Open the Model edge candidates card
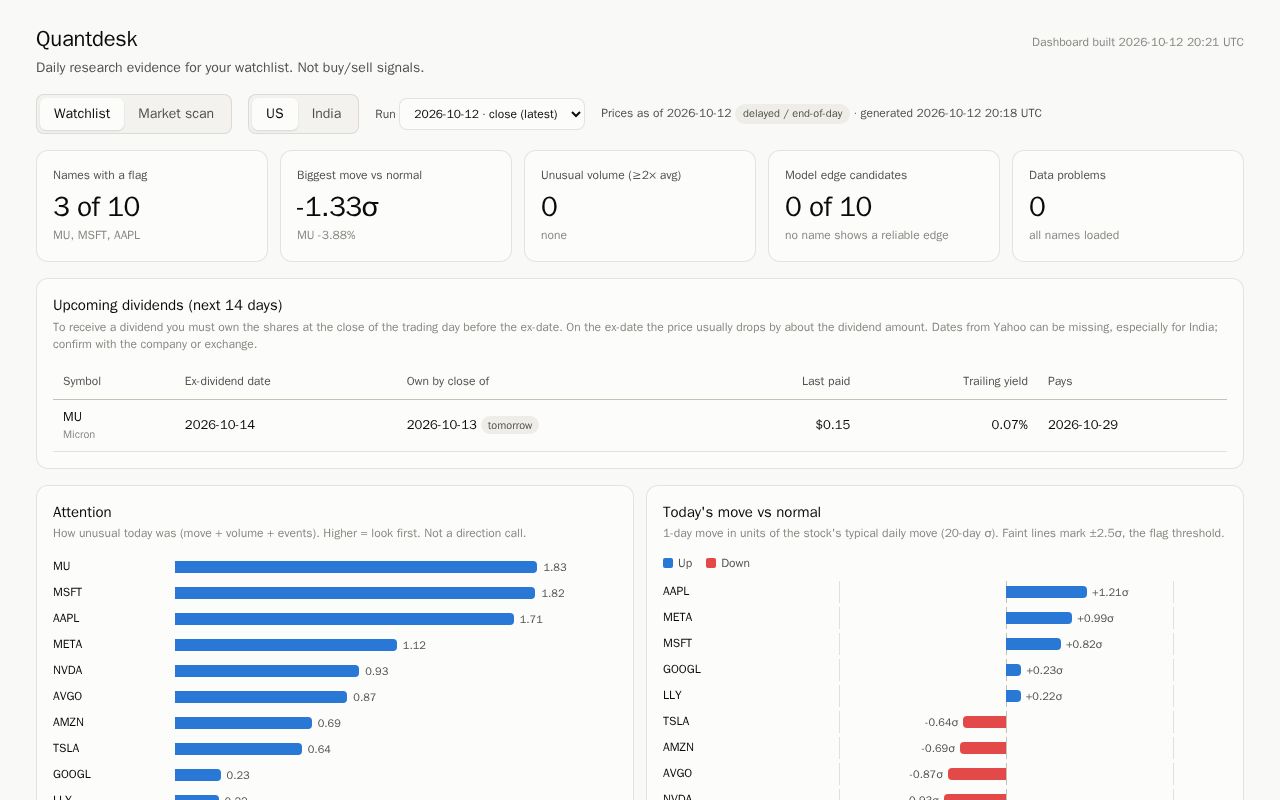The width and height of the screenshot is (1280, 800). point(884,206)
